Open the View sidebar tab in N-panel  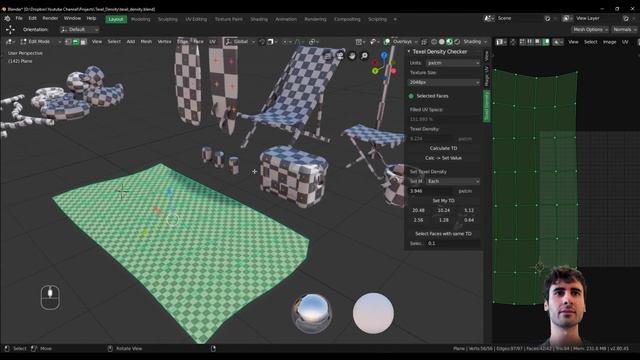pos(487,56)
